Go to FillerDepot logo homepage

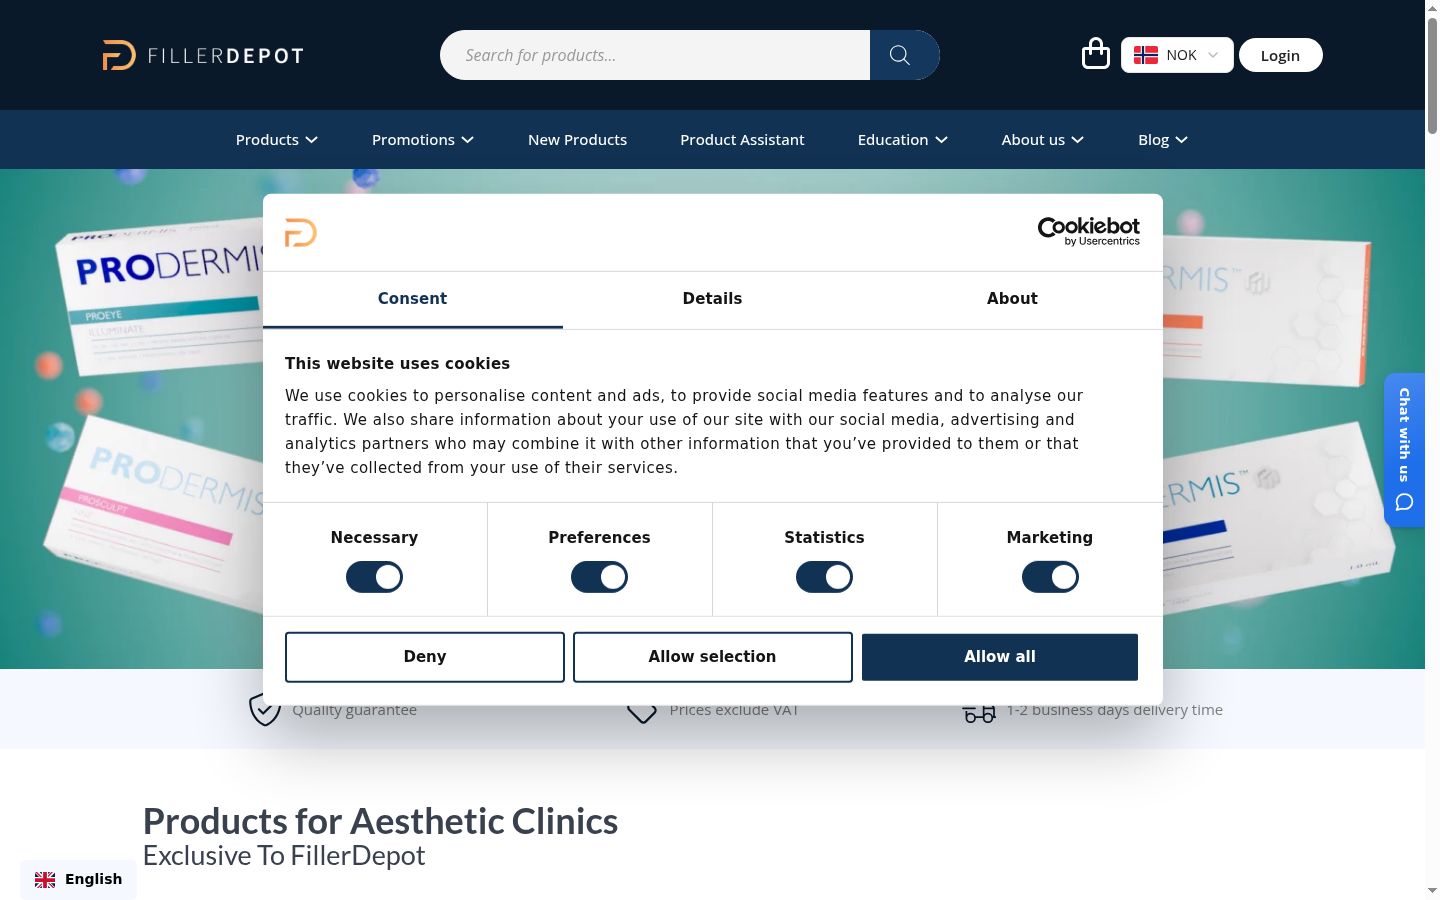point(203,55)
